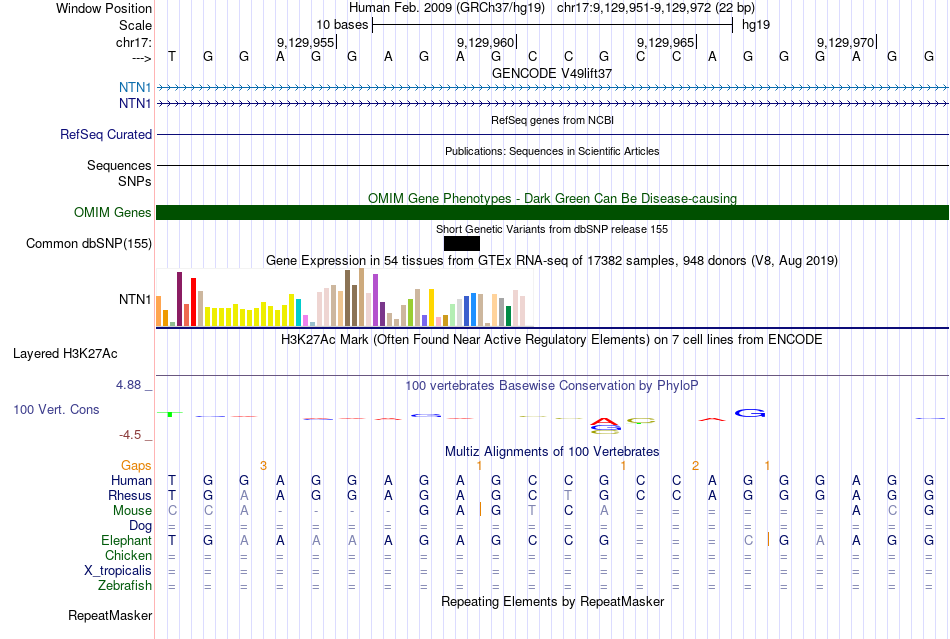Click 'Publications: Sequences in Scientific Articles' title
The image size is (950, 639).
pyautogui.click(x=552, y=151)
